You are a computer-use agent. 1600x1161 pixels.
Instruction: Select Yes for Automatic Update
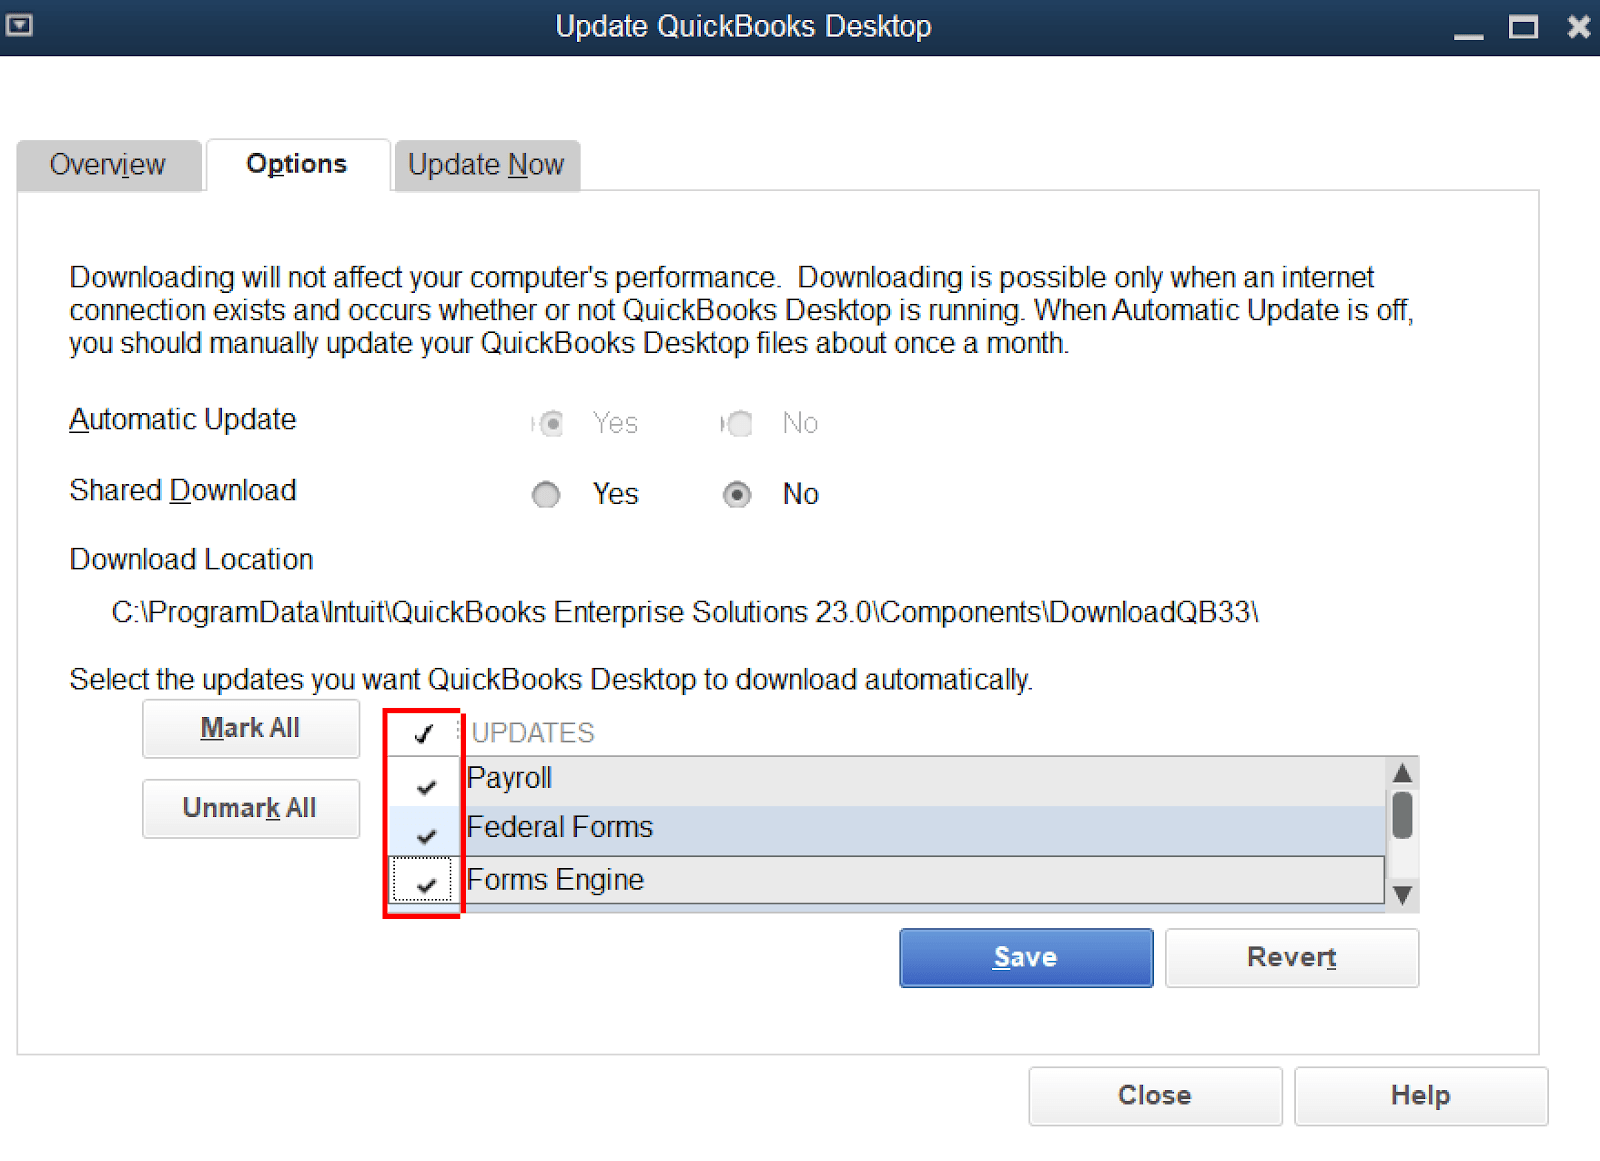(550, 423)
